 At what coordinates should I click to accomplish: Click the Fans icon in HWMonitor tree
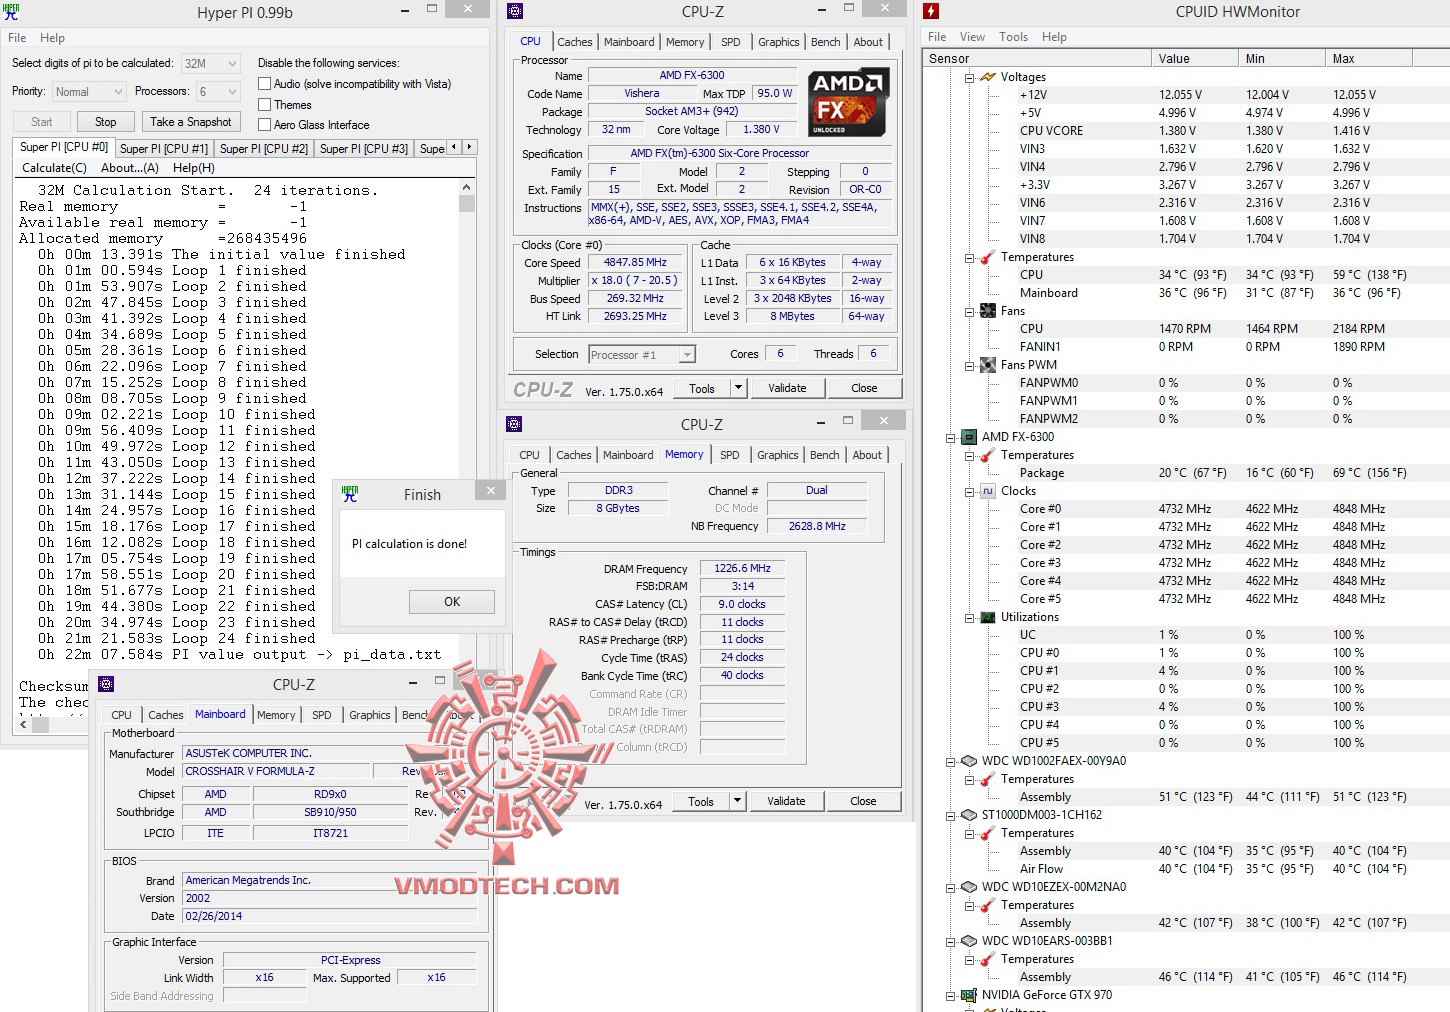point(988,311)
